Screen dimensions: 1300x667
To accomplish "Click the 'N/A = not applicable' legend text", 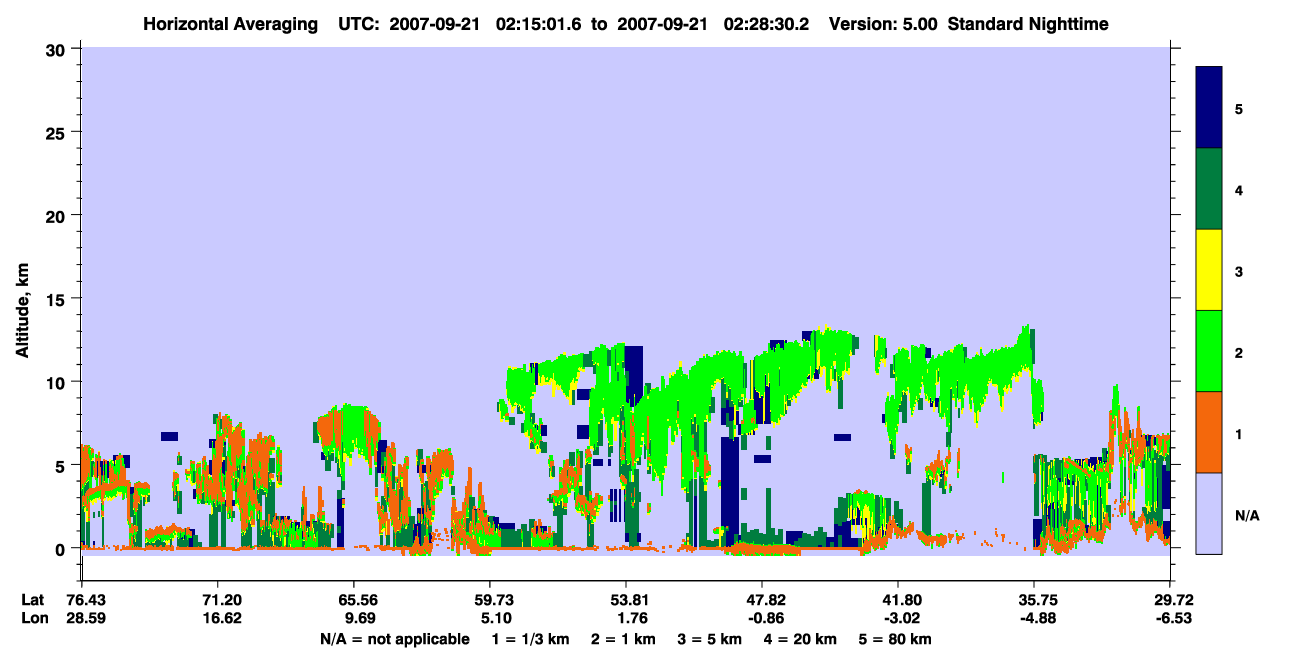I will coord(394,638).
